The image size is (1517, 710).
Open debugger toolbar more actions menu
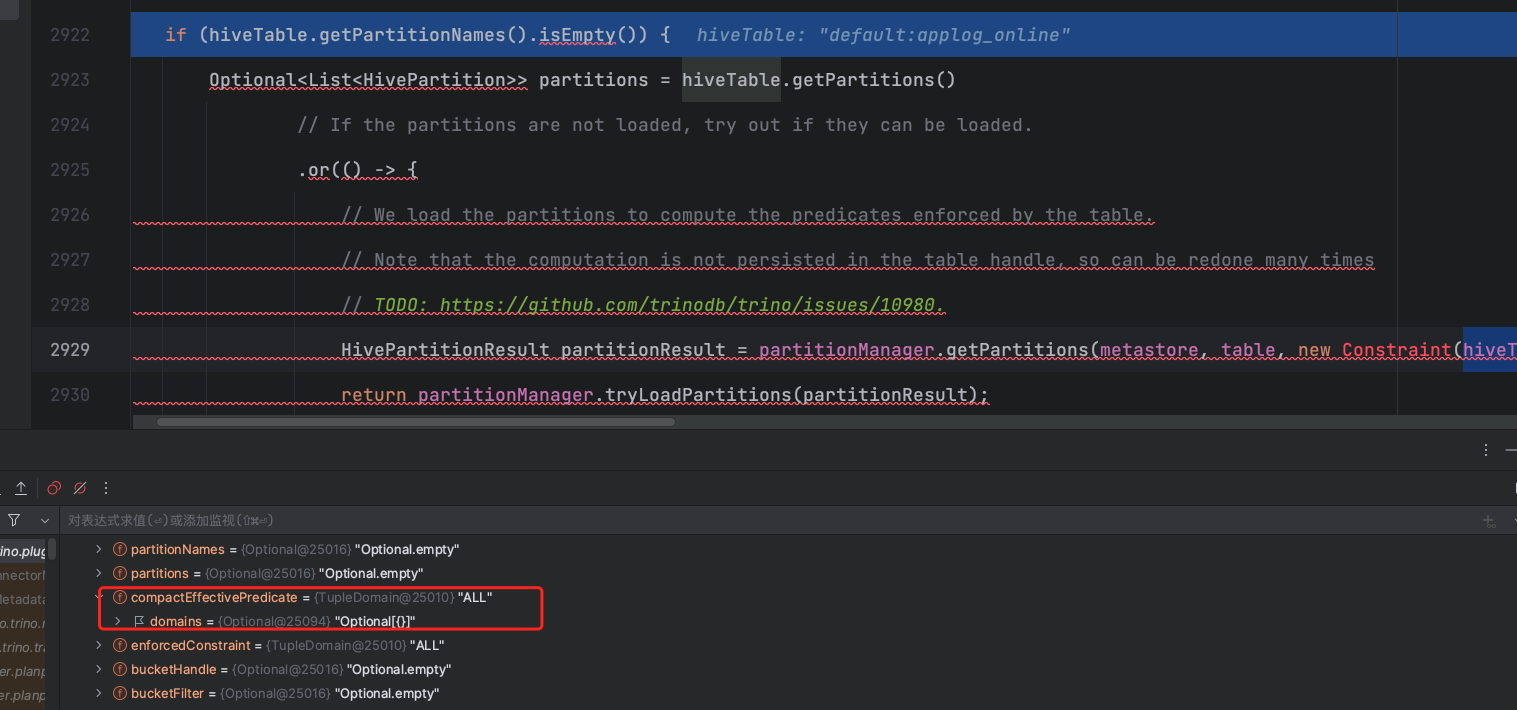[106, 488]
